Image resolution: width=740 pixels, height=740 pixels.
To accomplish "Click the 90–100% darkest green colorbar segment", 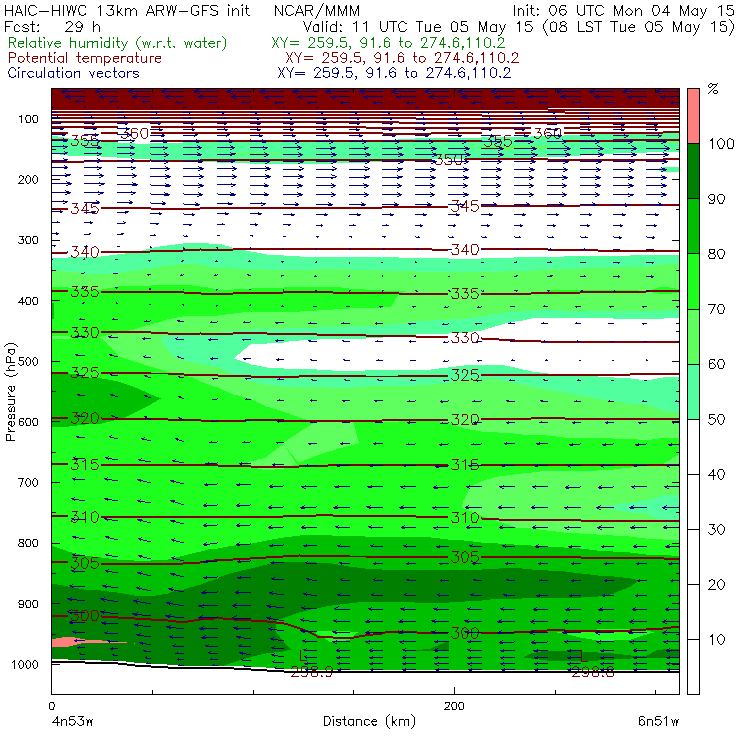I will click(693, 171).
